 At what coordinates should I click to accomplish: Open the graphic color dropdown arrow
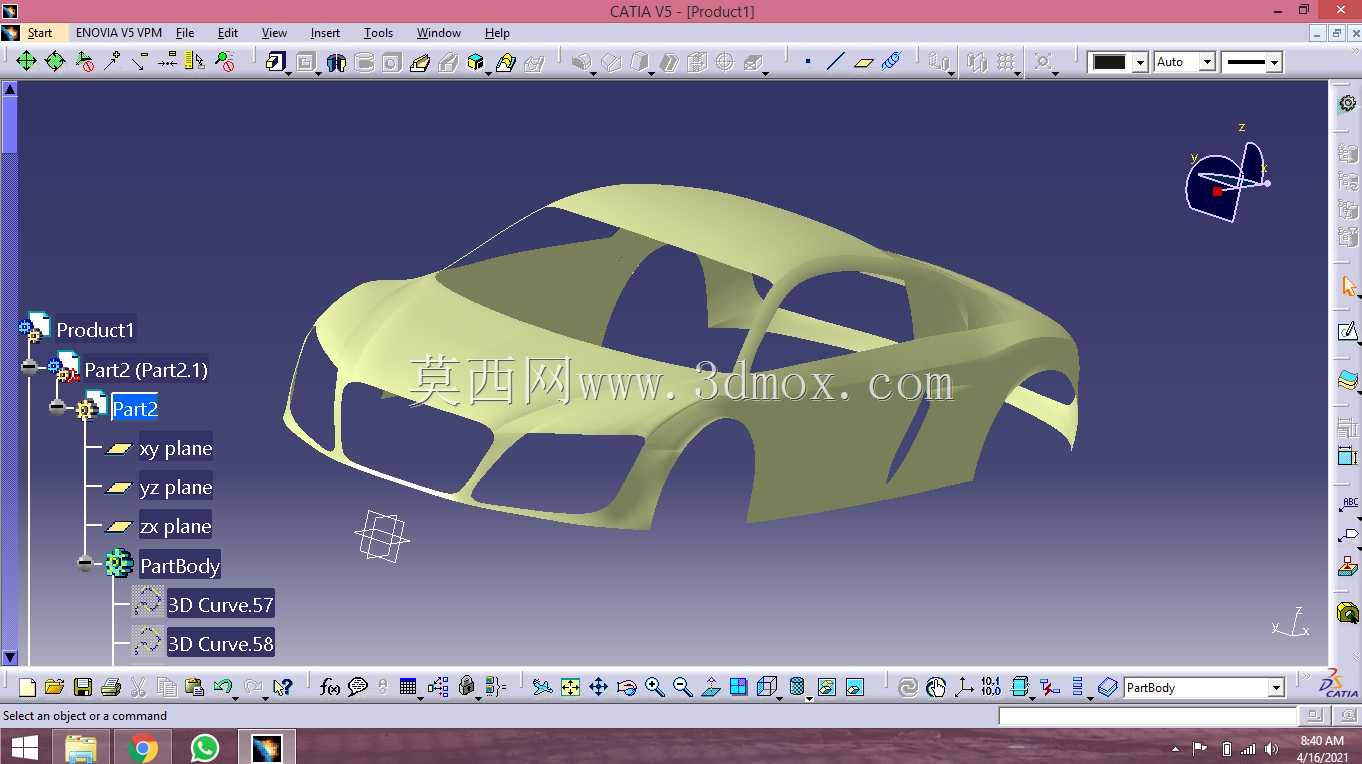pyautogui.click(x=1140, y=62)
